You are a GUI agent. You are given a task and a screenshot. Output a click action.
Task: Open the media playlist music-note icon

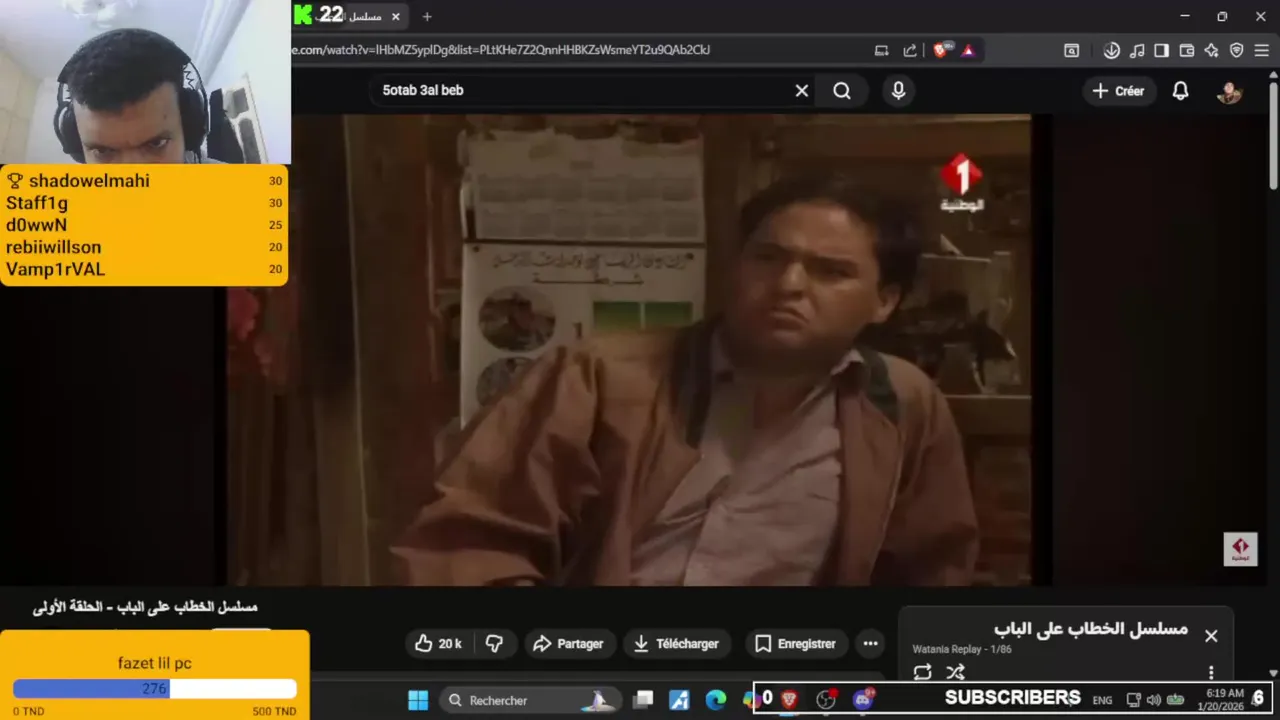tap(1137, 50)
